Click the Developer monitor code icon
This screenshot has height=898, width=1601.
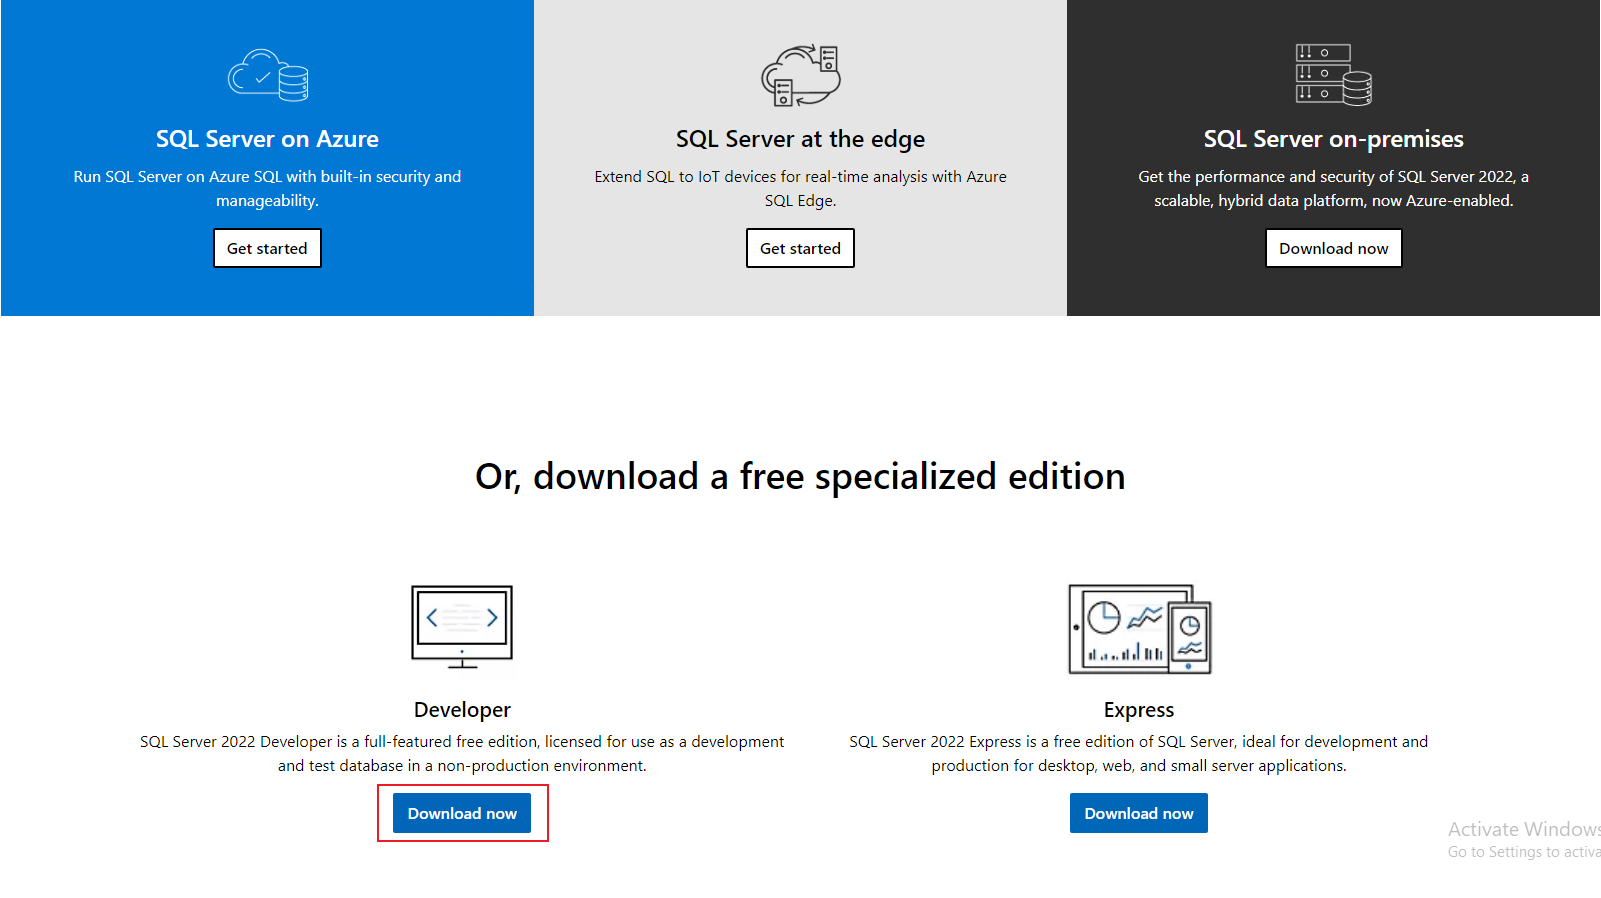[x=462, y=627]
